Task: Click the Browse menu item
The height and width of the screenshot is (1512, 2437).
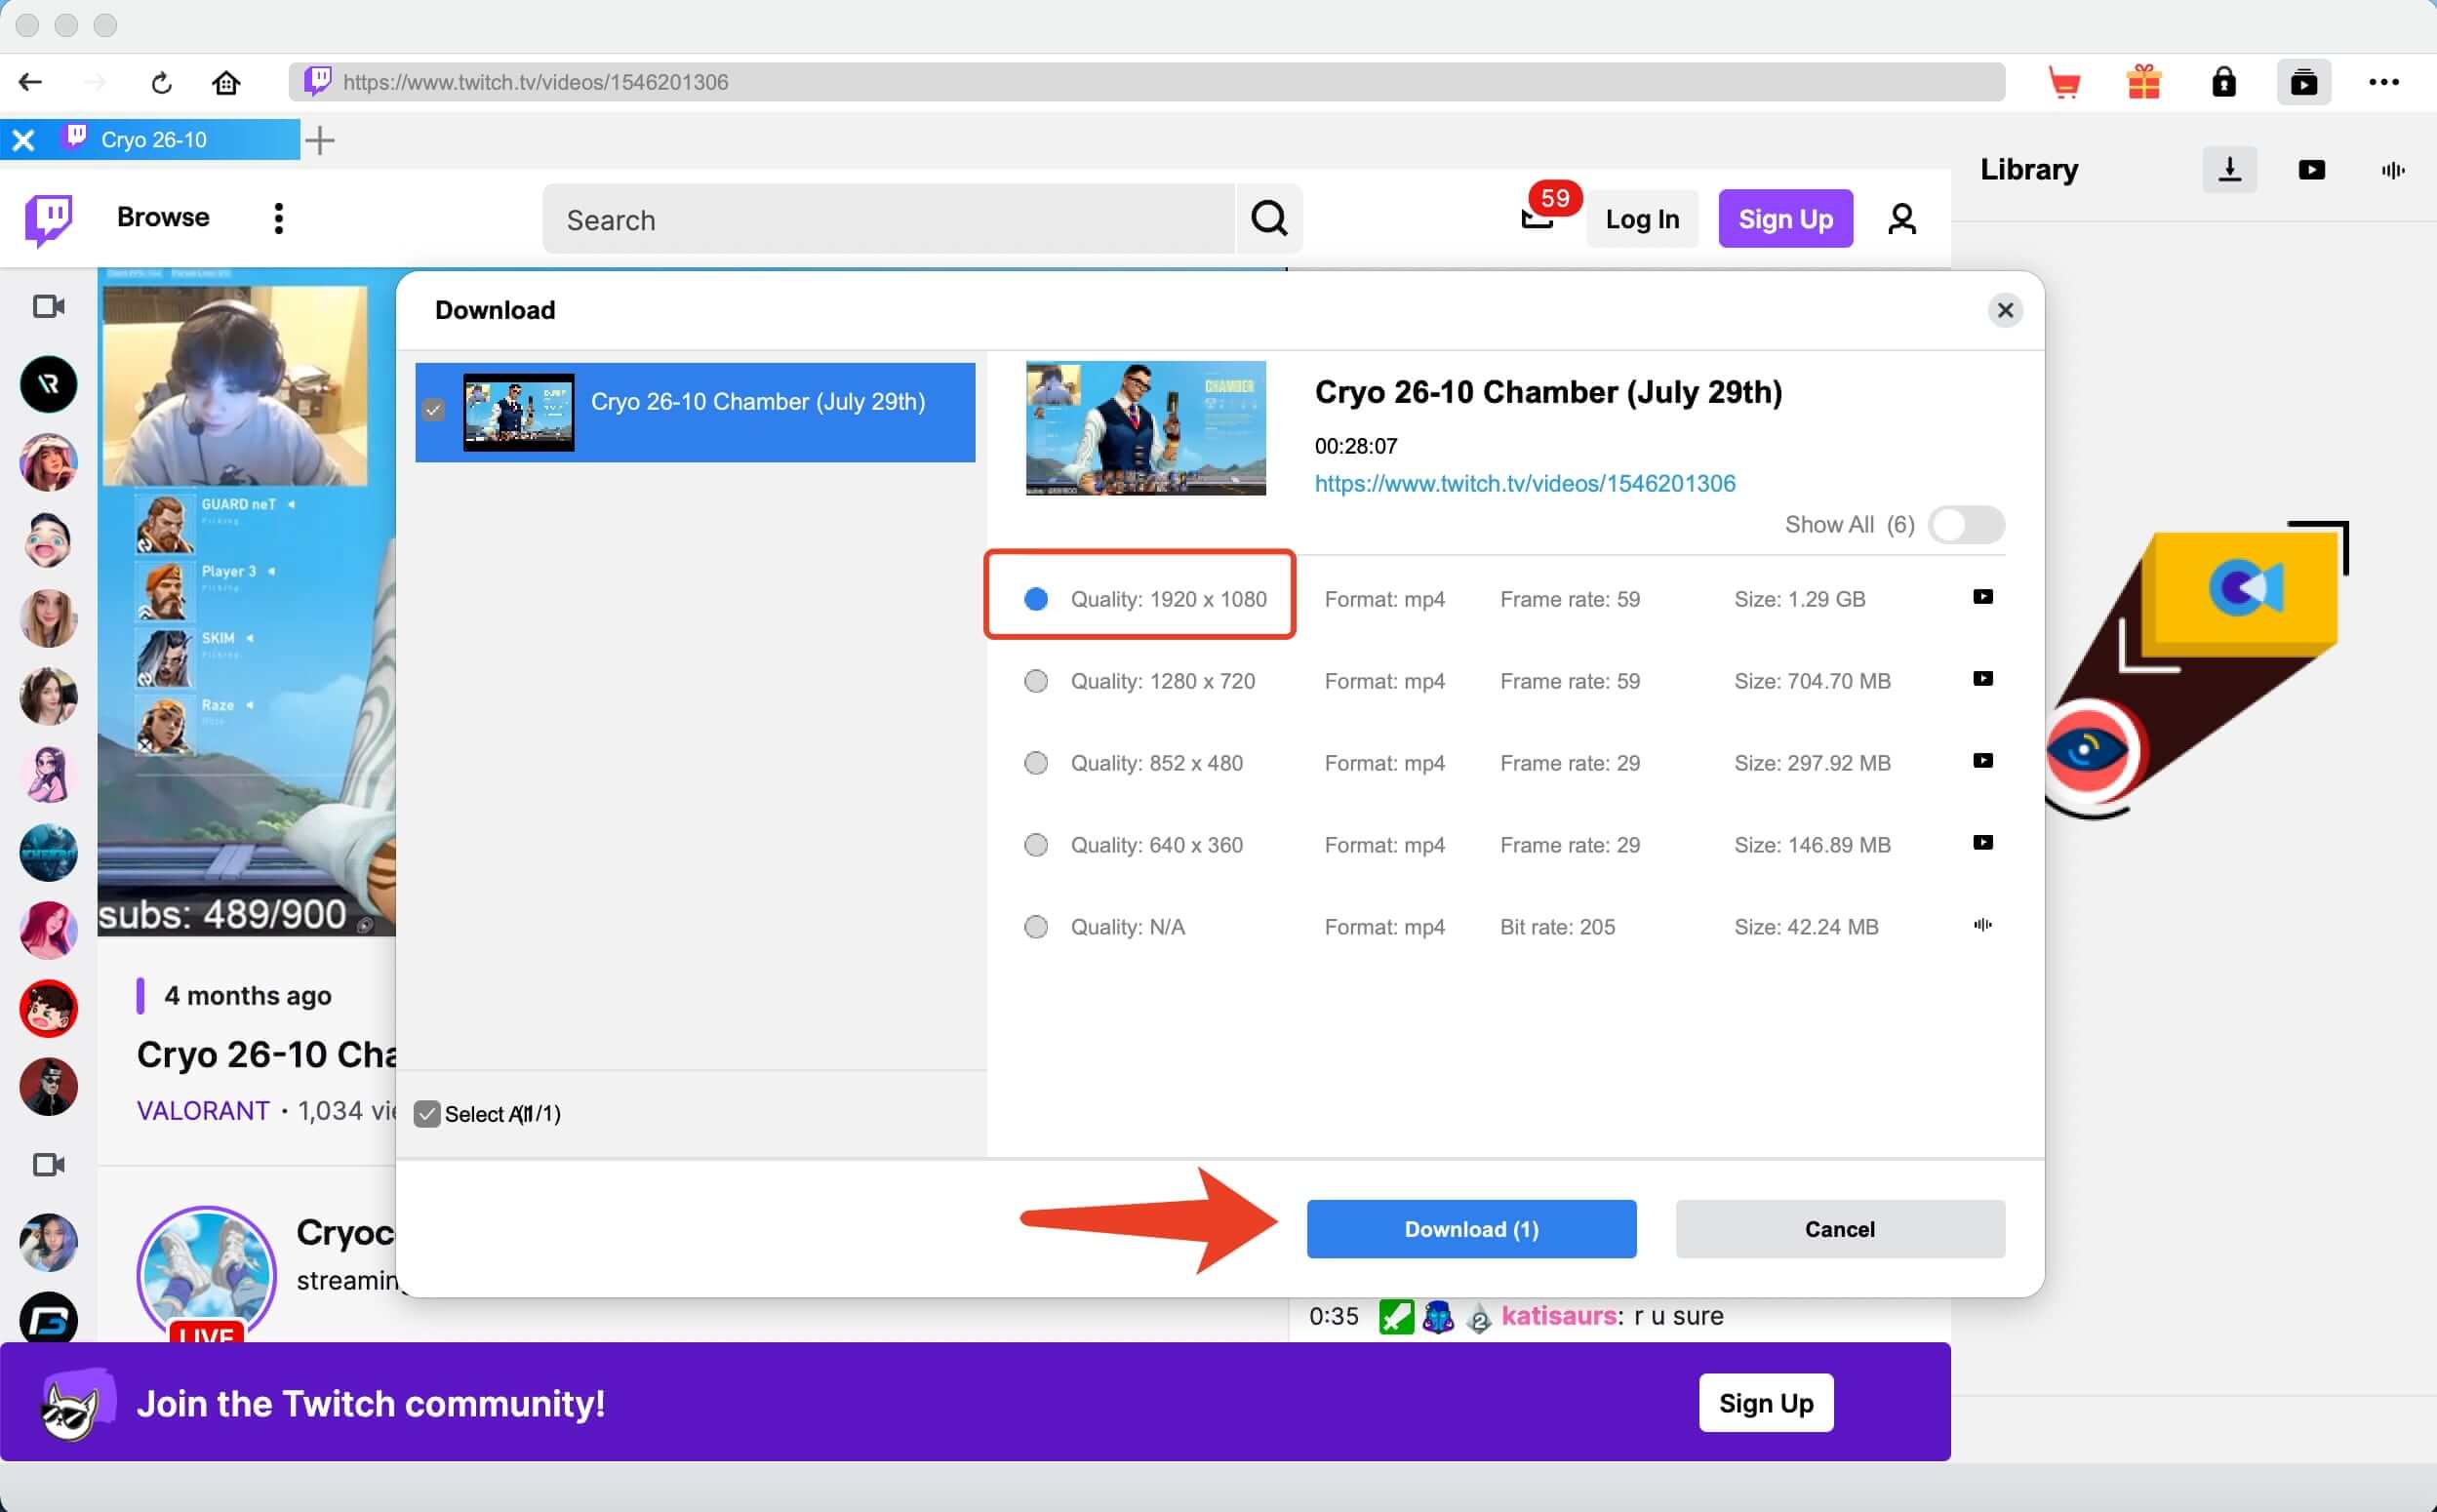Action: point(163,217)
